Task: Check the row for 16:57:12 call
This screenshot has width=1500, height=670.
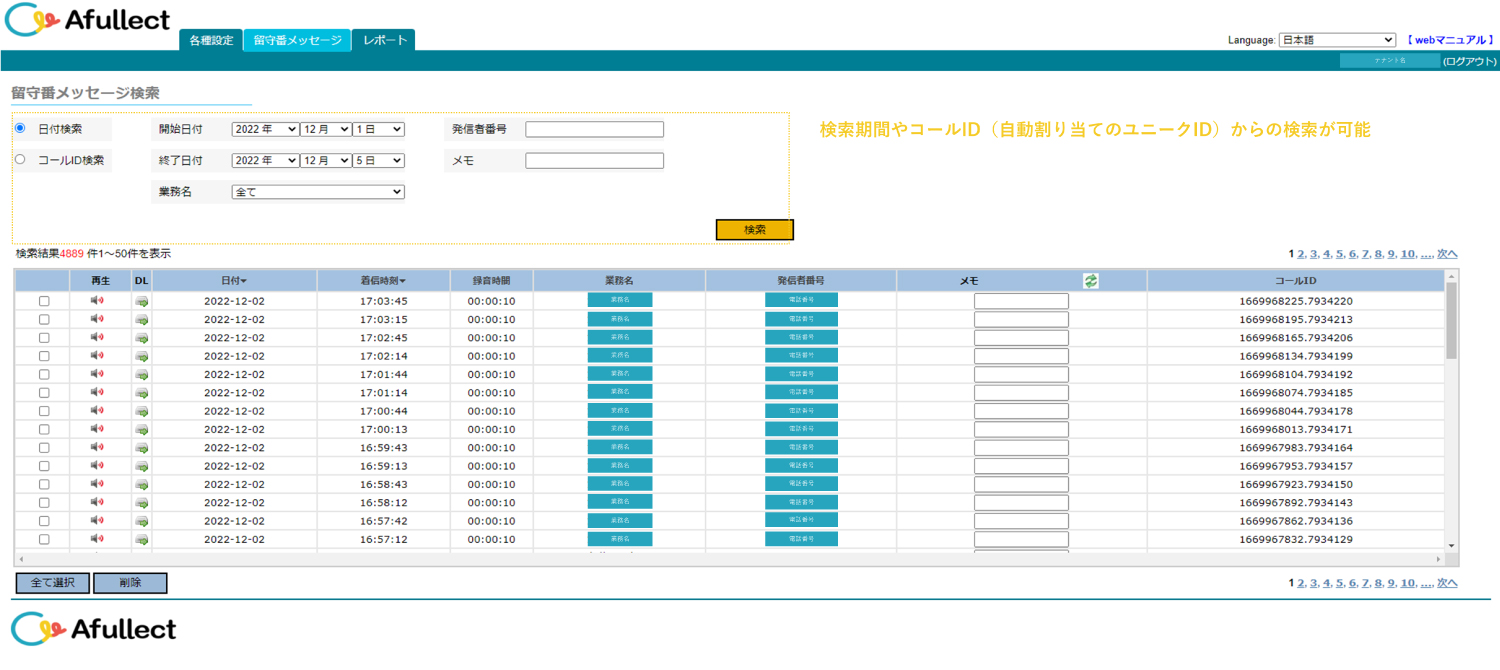Action: coord(44,539)
